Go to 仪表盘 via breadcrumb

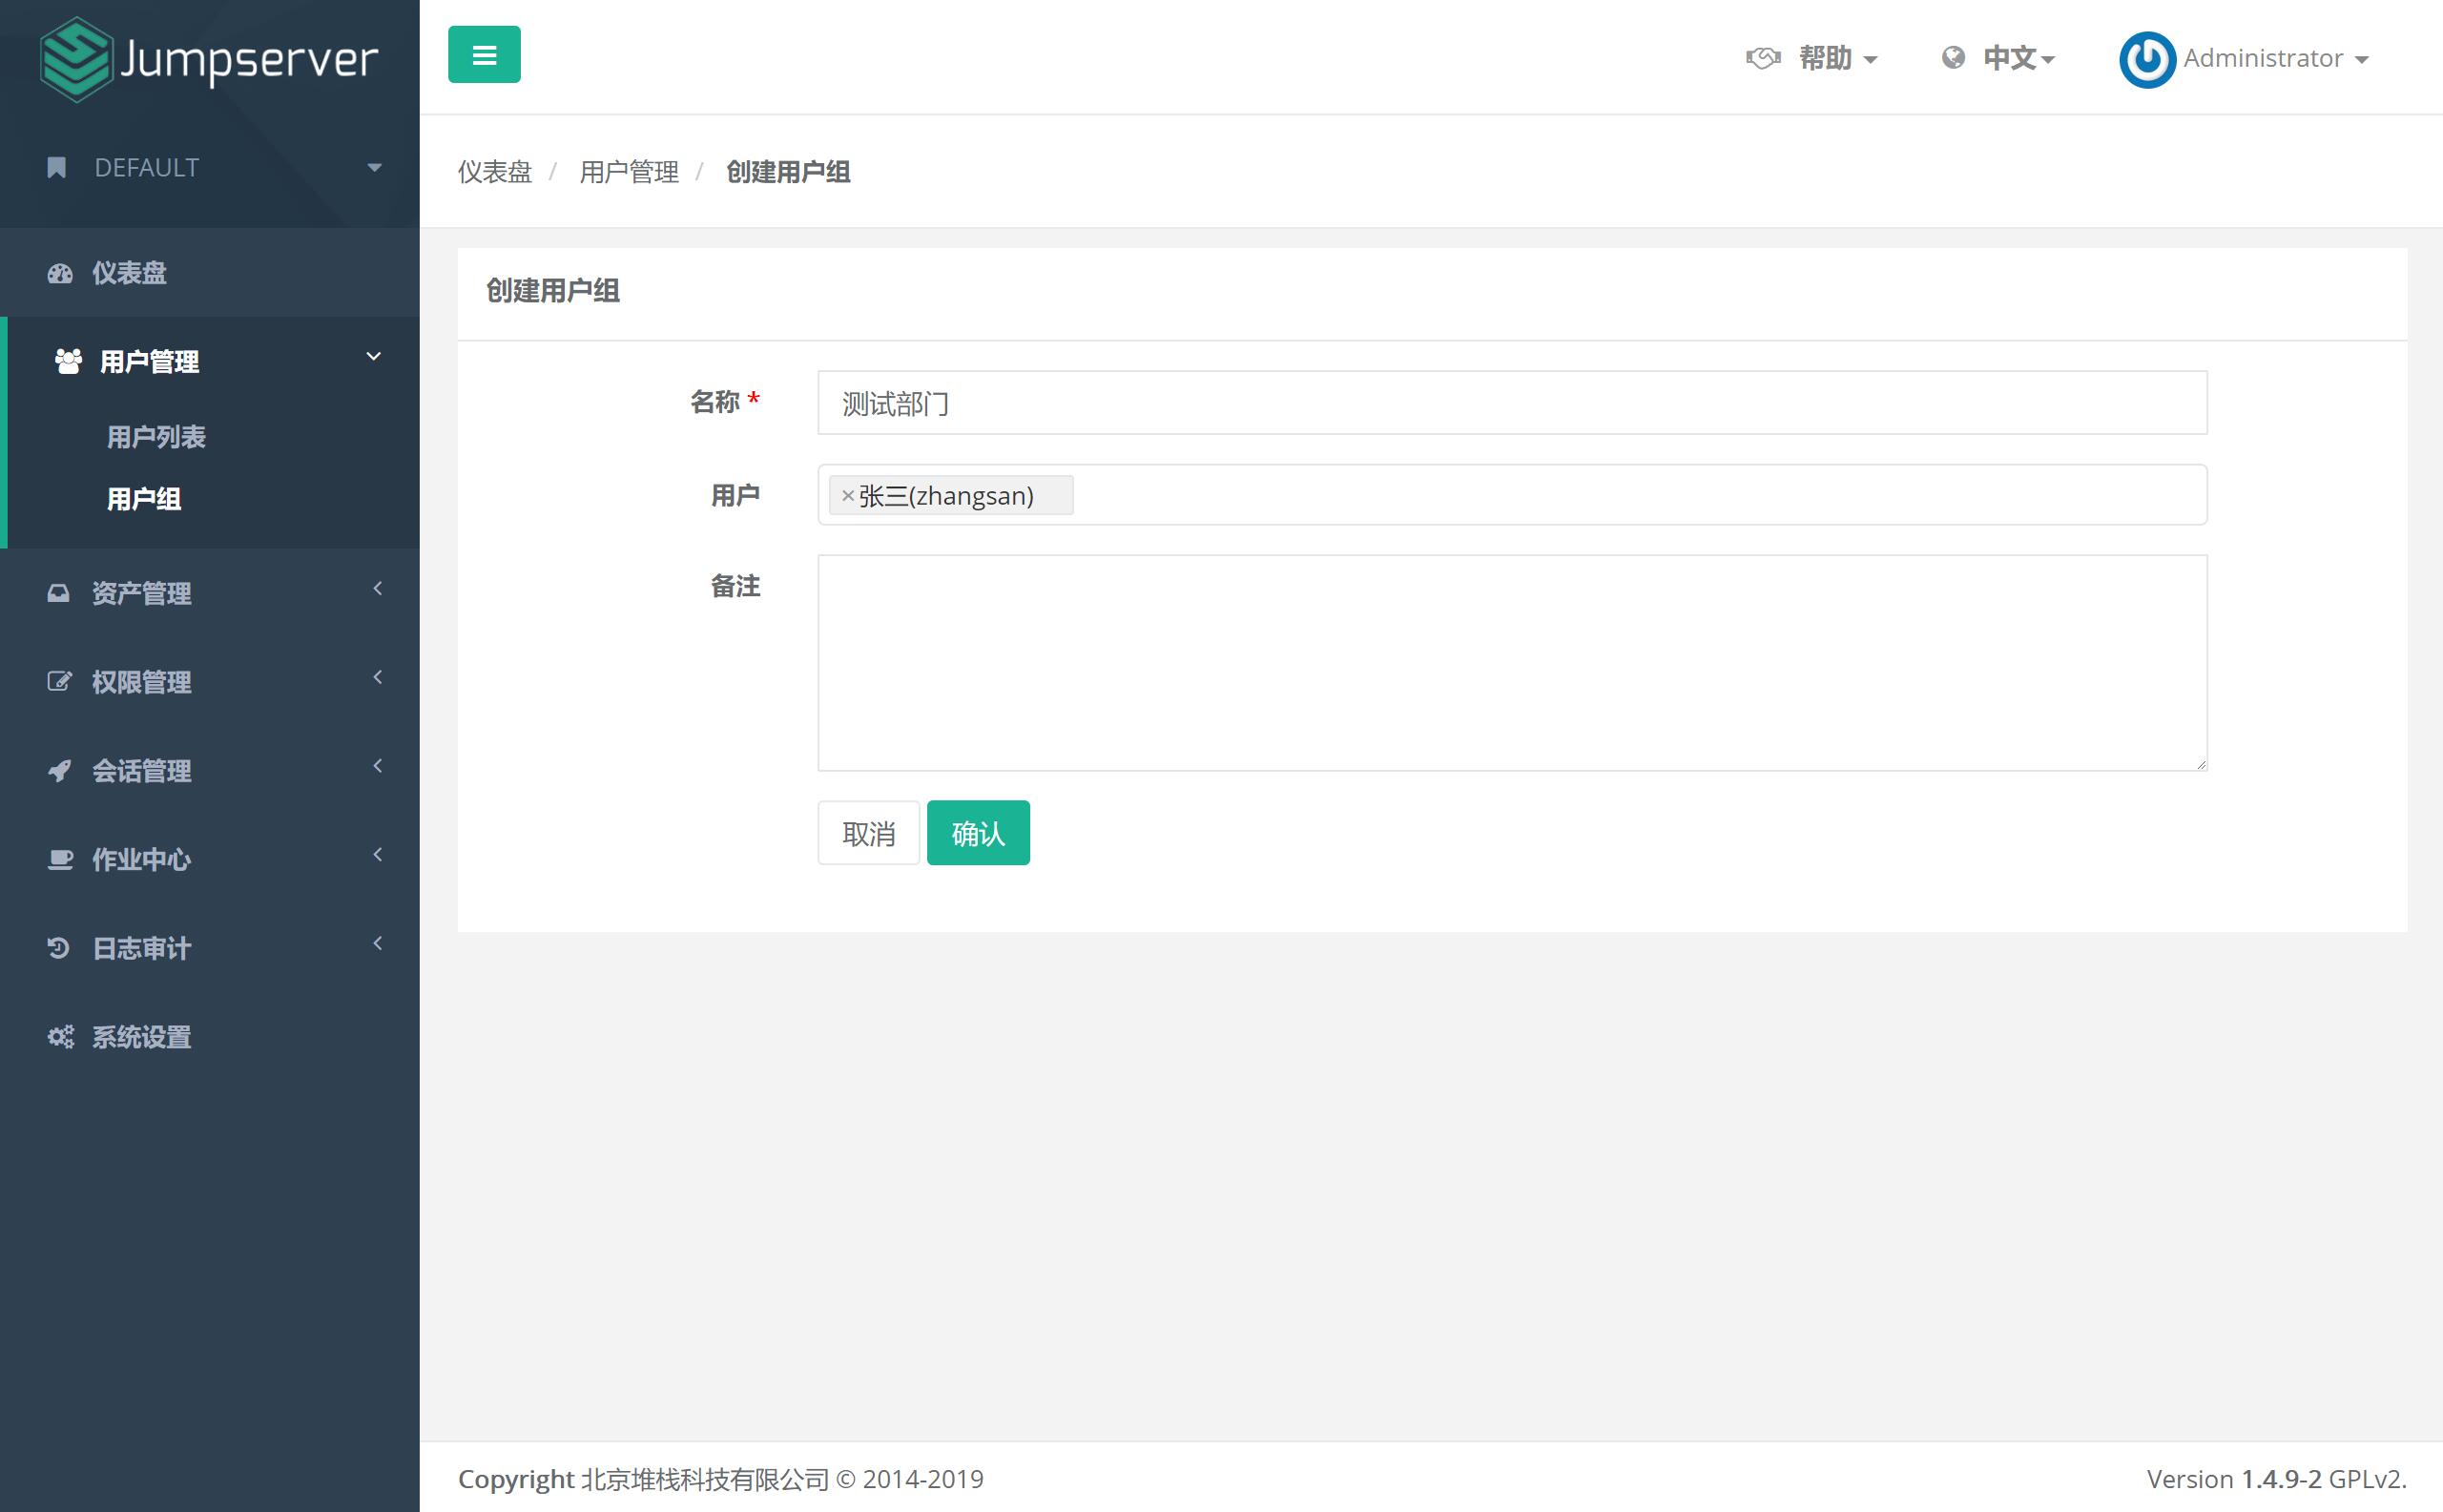click(495, 172)
